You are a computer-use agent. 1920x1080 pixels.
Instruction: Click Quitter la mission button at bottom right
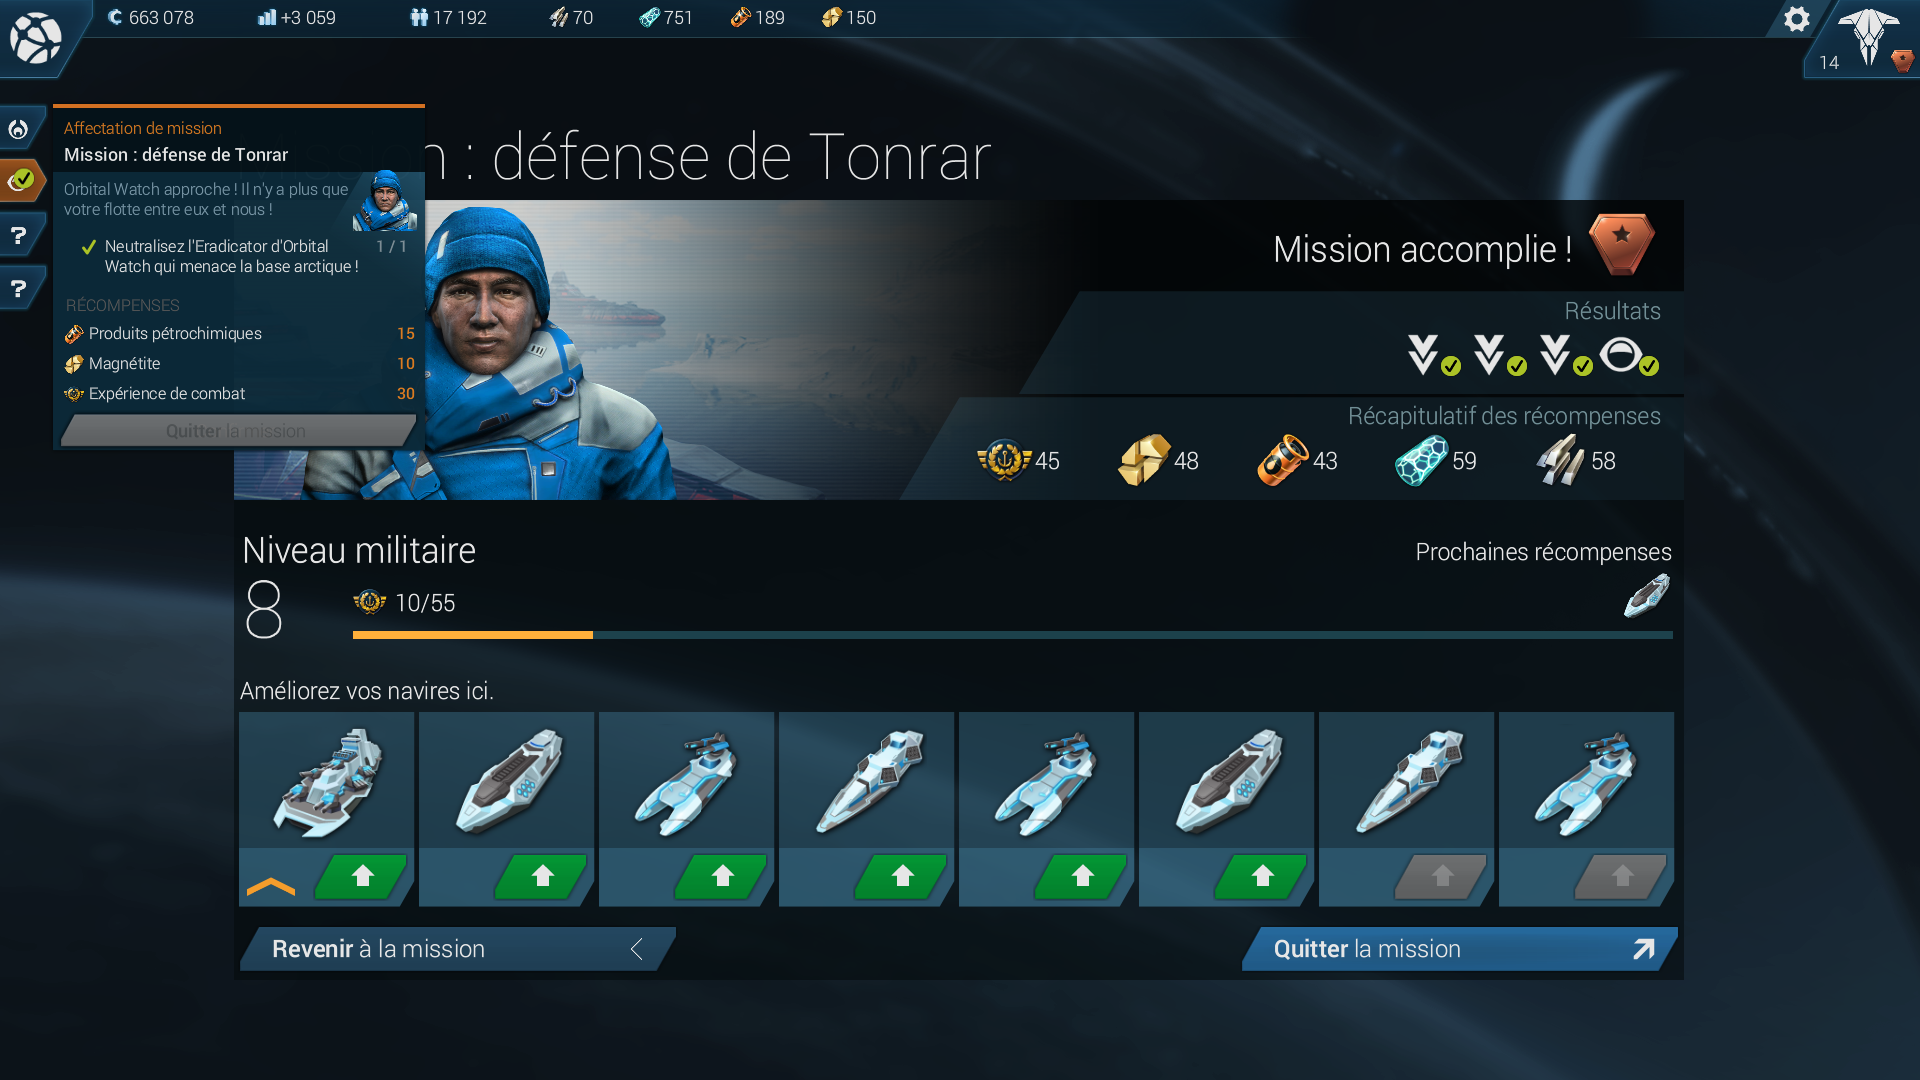(1460, 949)
